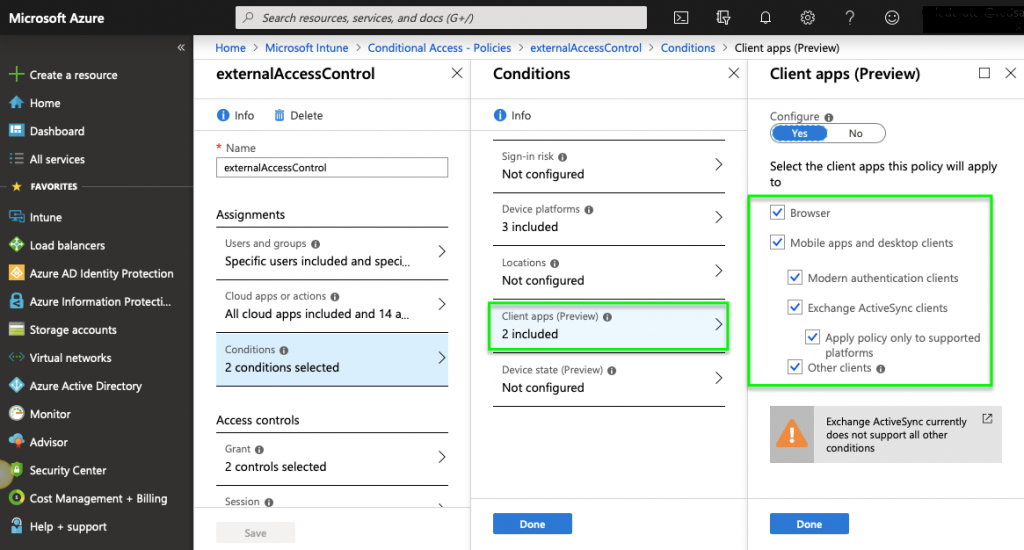The image size is (1024, 550).
Task: Open Sign-in risk condition
Action: 609,166
